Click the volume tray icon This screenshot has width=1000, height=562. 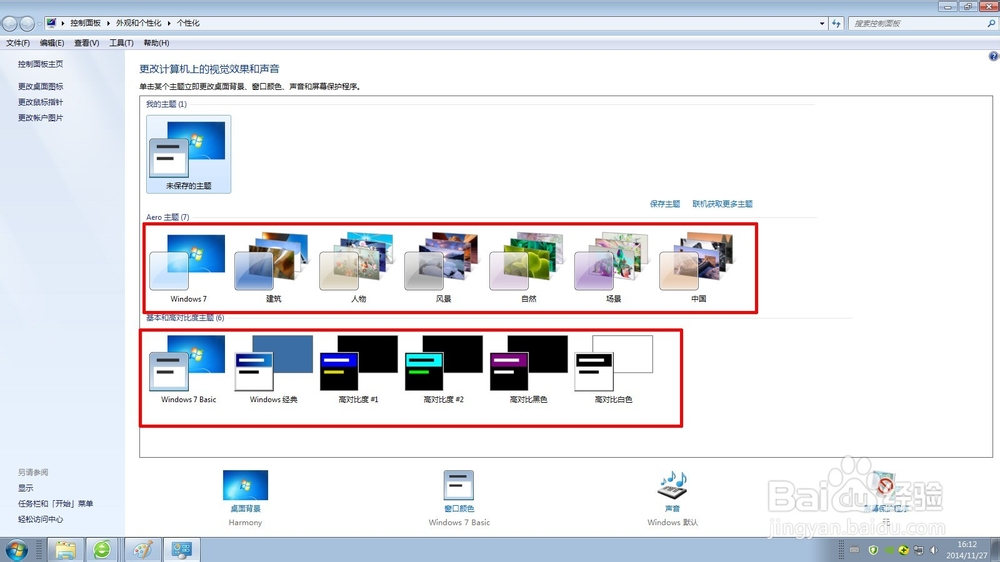[934, 550]
